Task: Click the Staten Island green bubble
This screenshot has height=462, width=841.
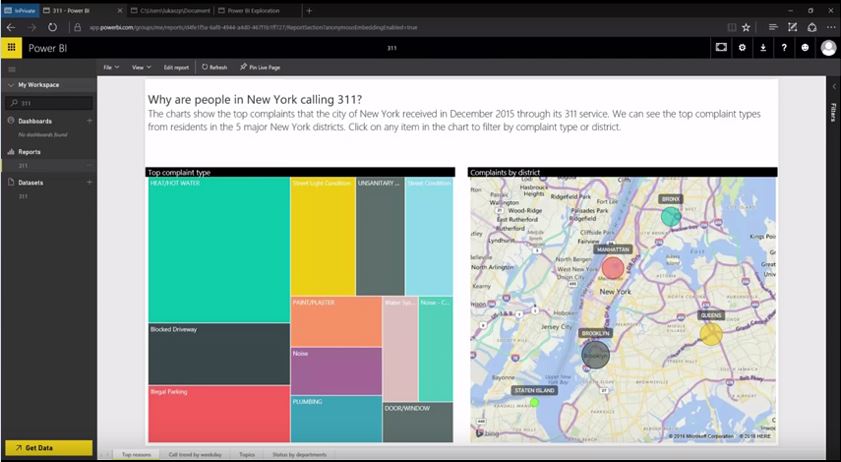Action: pyautogui.click(x=534, y=402)
